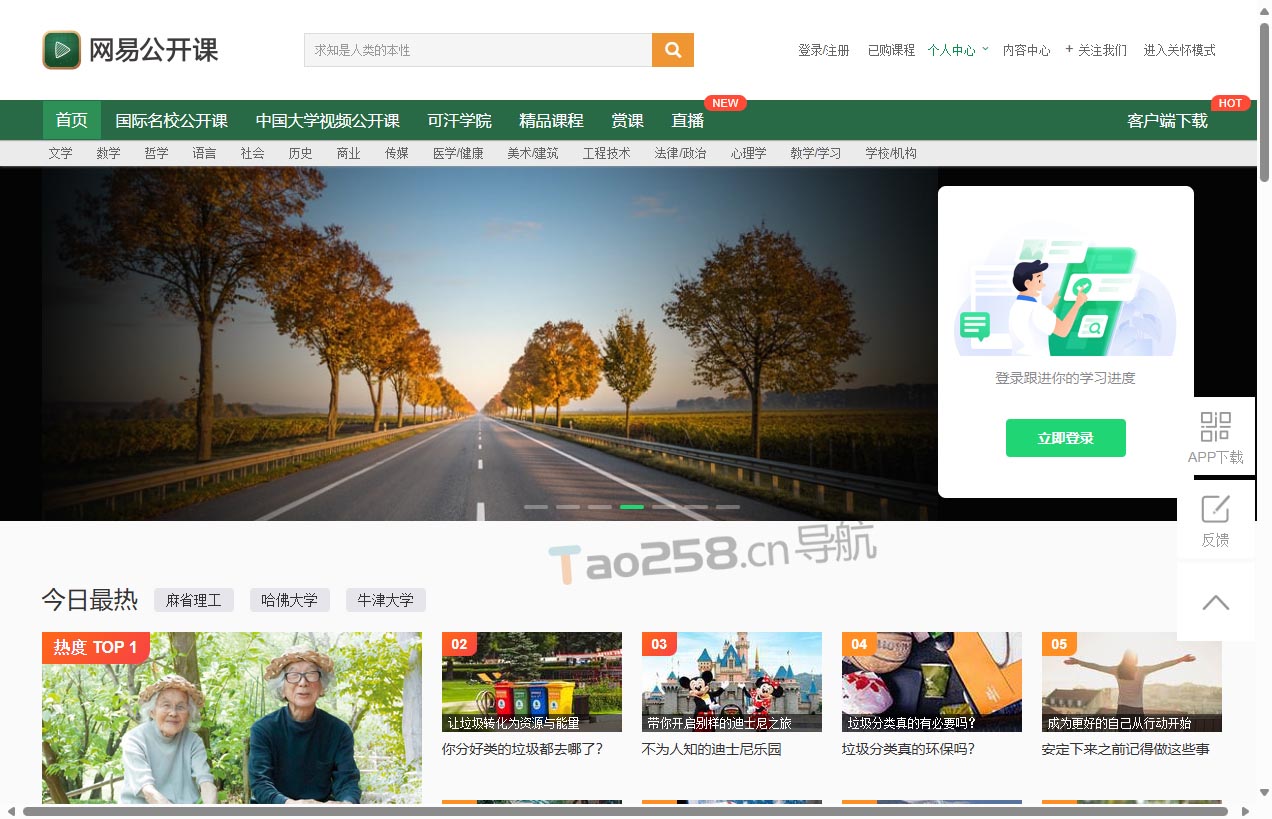The width and height of the screenshot is (1272, 819).
Task: Select the 语言 category
Action: coord(204,153)
